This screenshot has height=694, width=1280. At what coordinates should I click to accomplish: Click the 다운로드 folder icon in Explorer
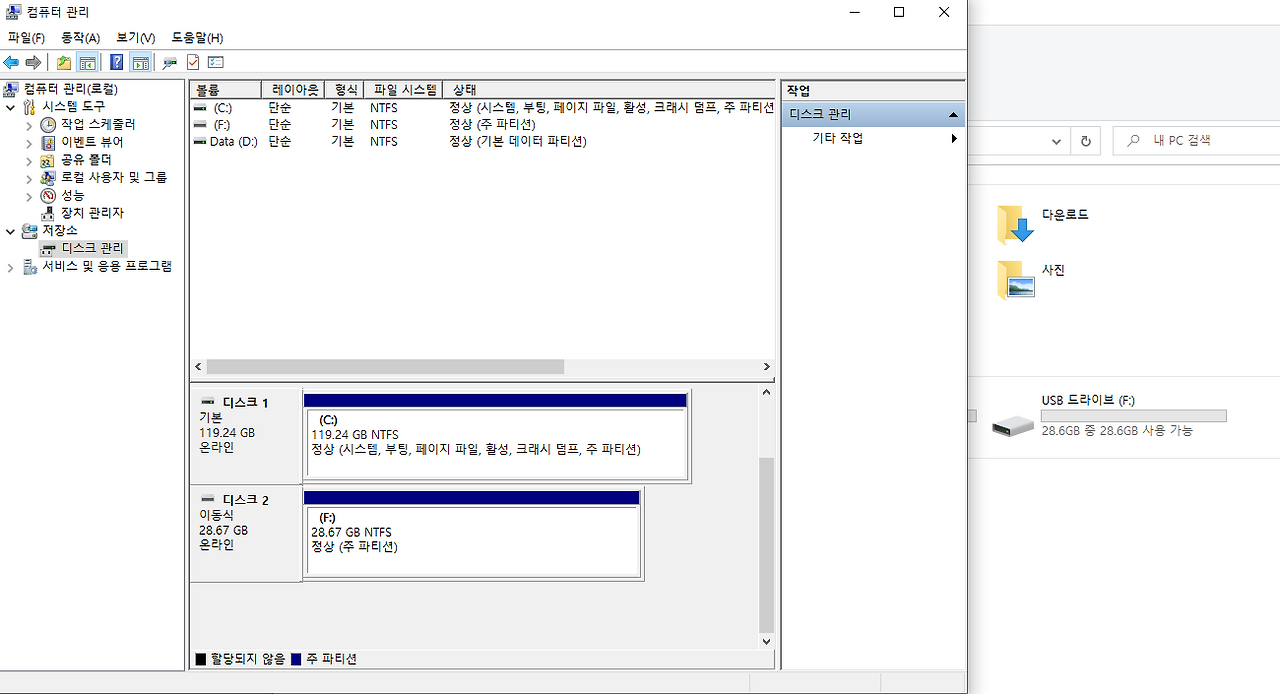1015,225
